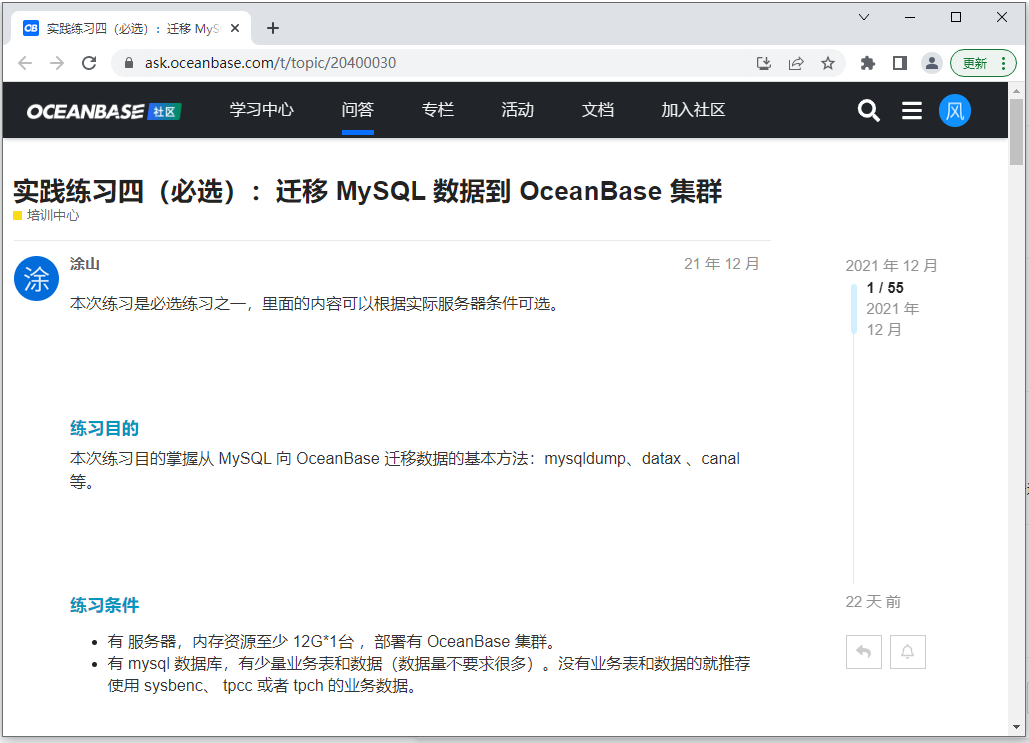
Task: Open the tab search chevron
Action: tap(864, 17)
